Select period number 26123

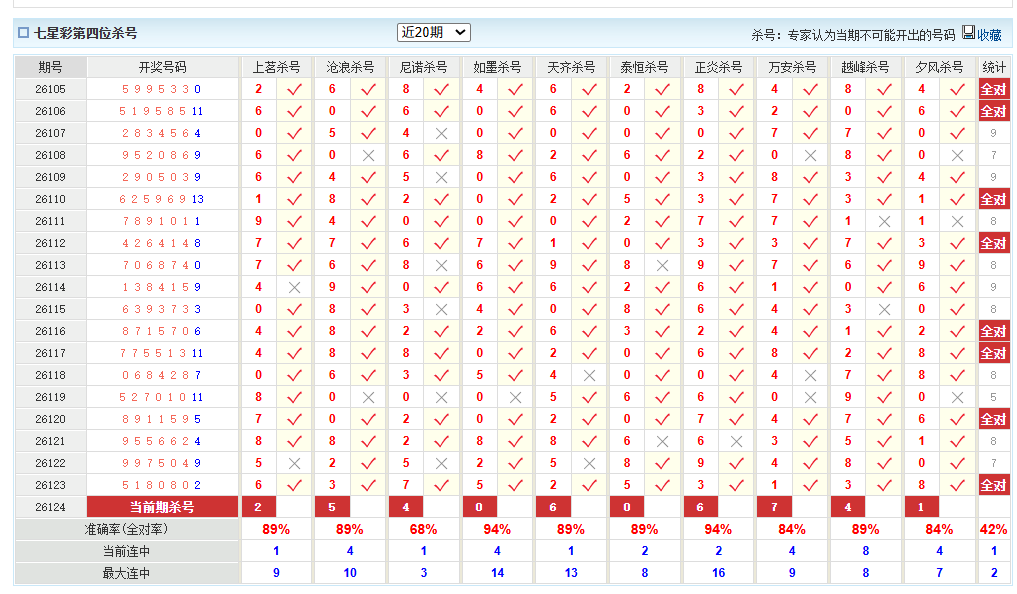tap(51, 484)
